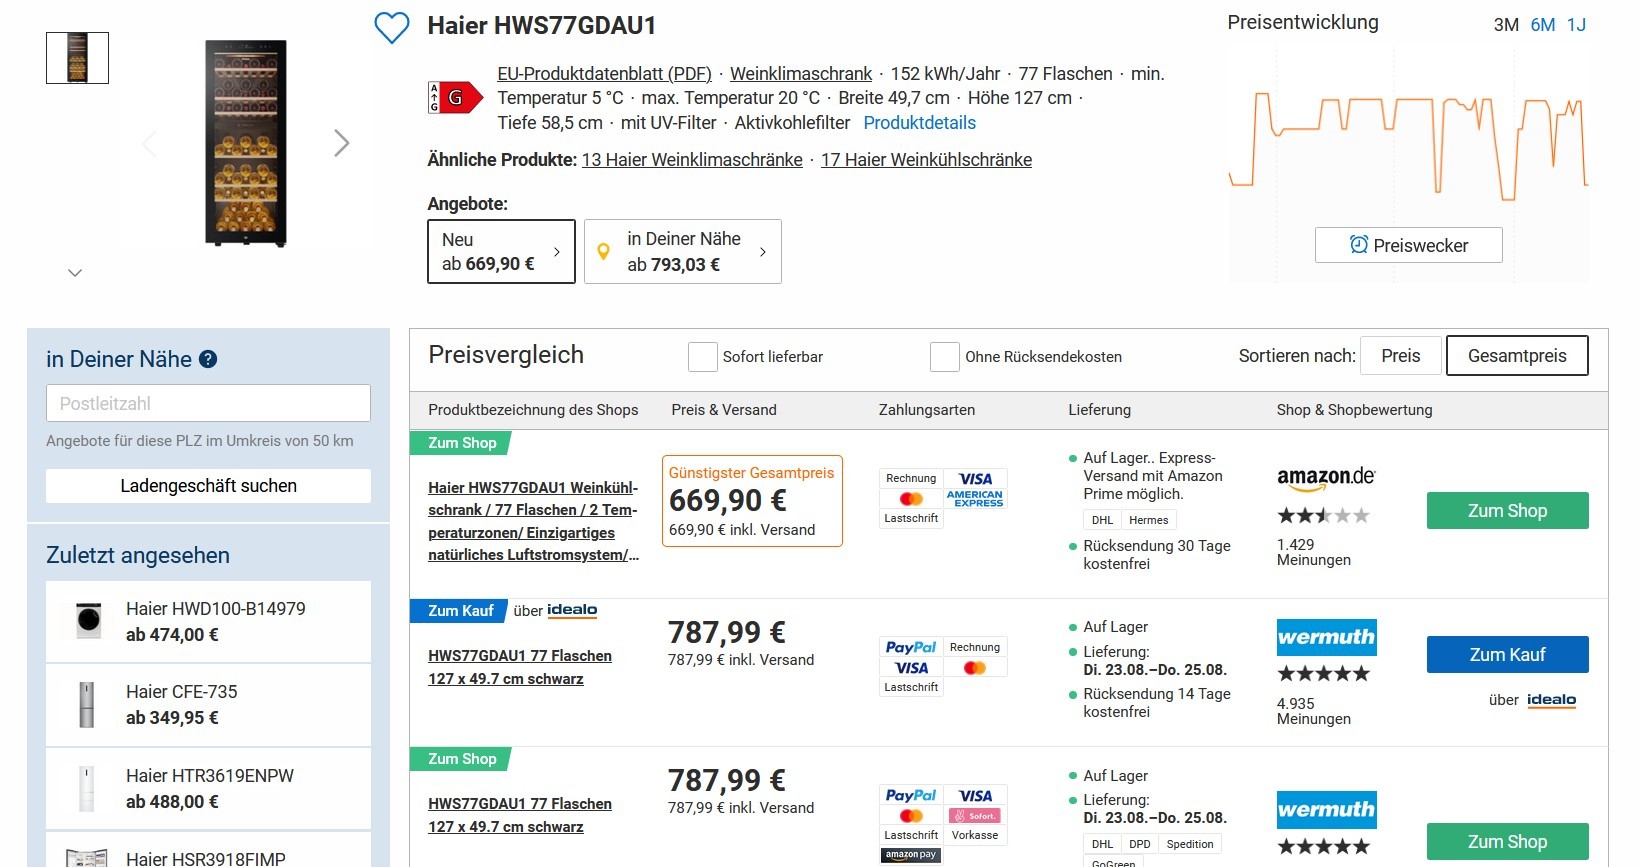
Task: Click the wermuth logo in second offer
Action: click(x=1327, y=637)
